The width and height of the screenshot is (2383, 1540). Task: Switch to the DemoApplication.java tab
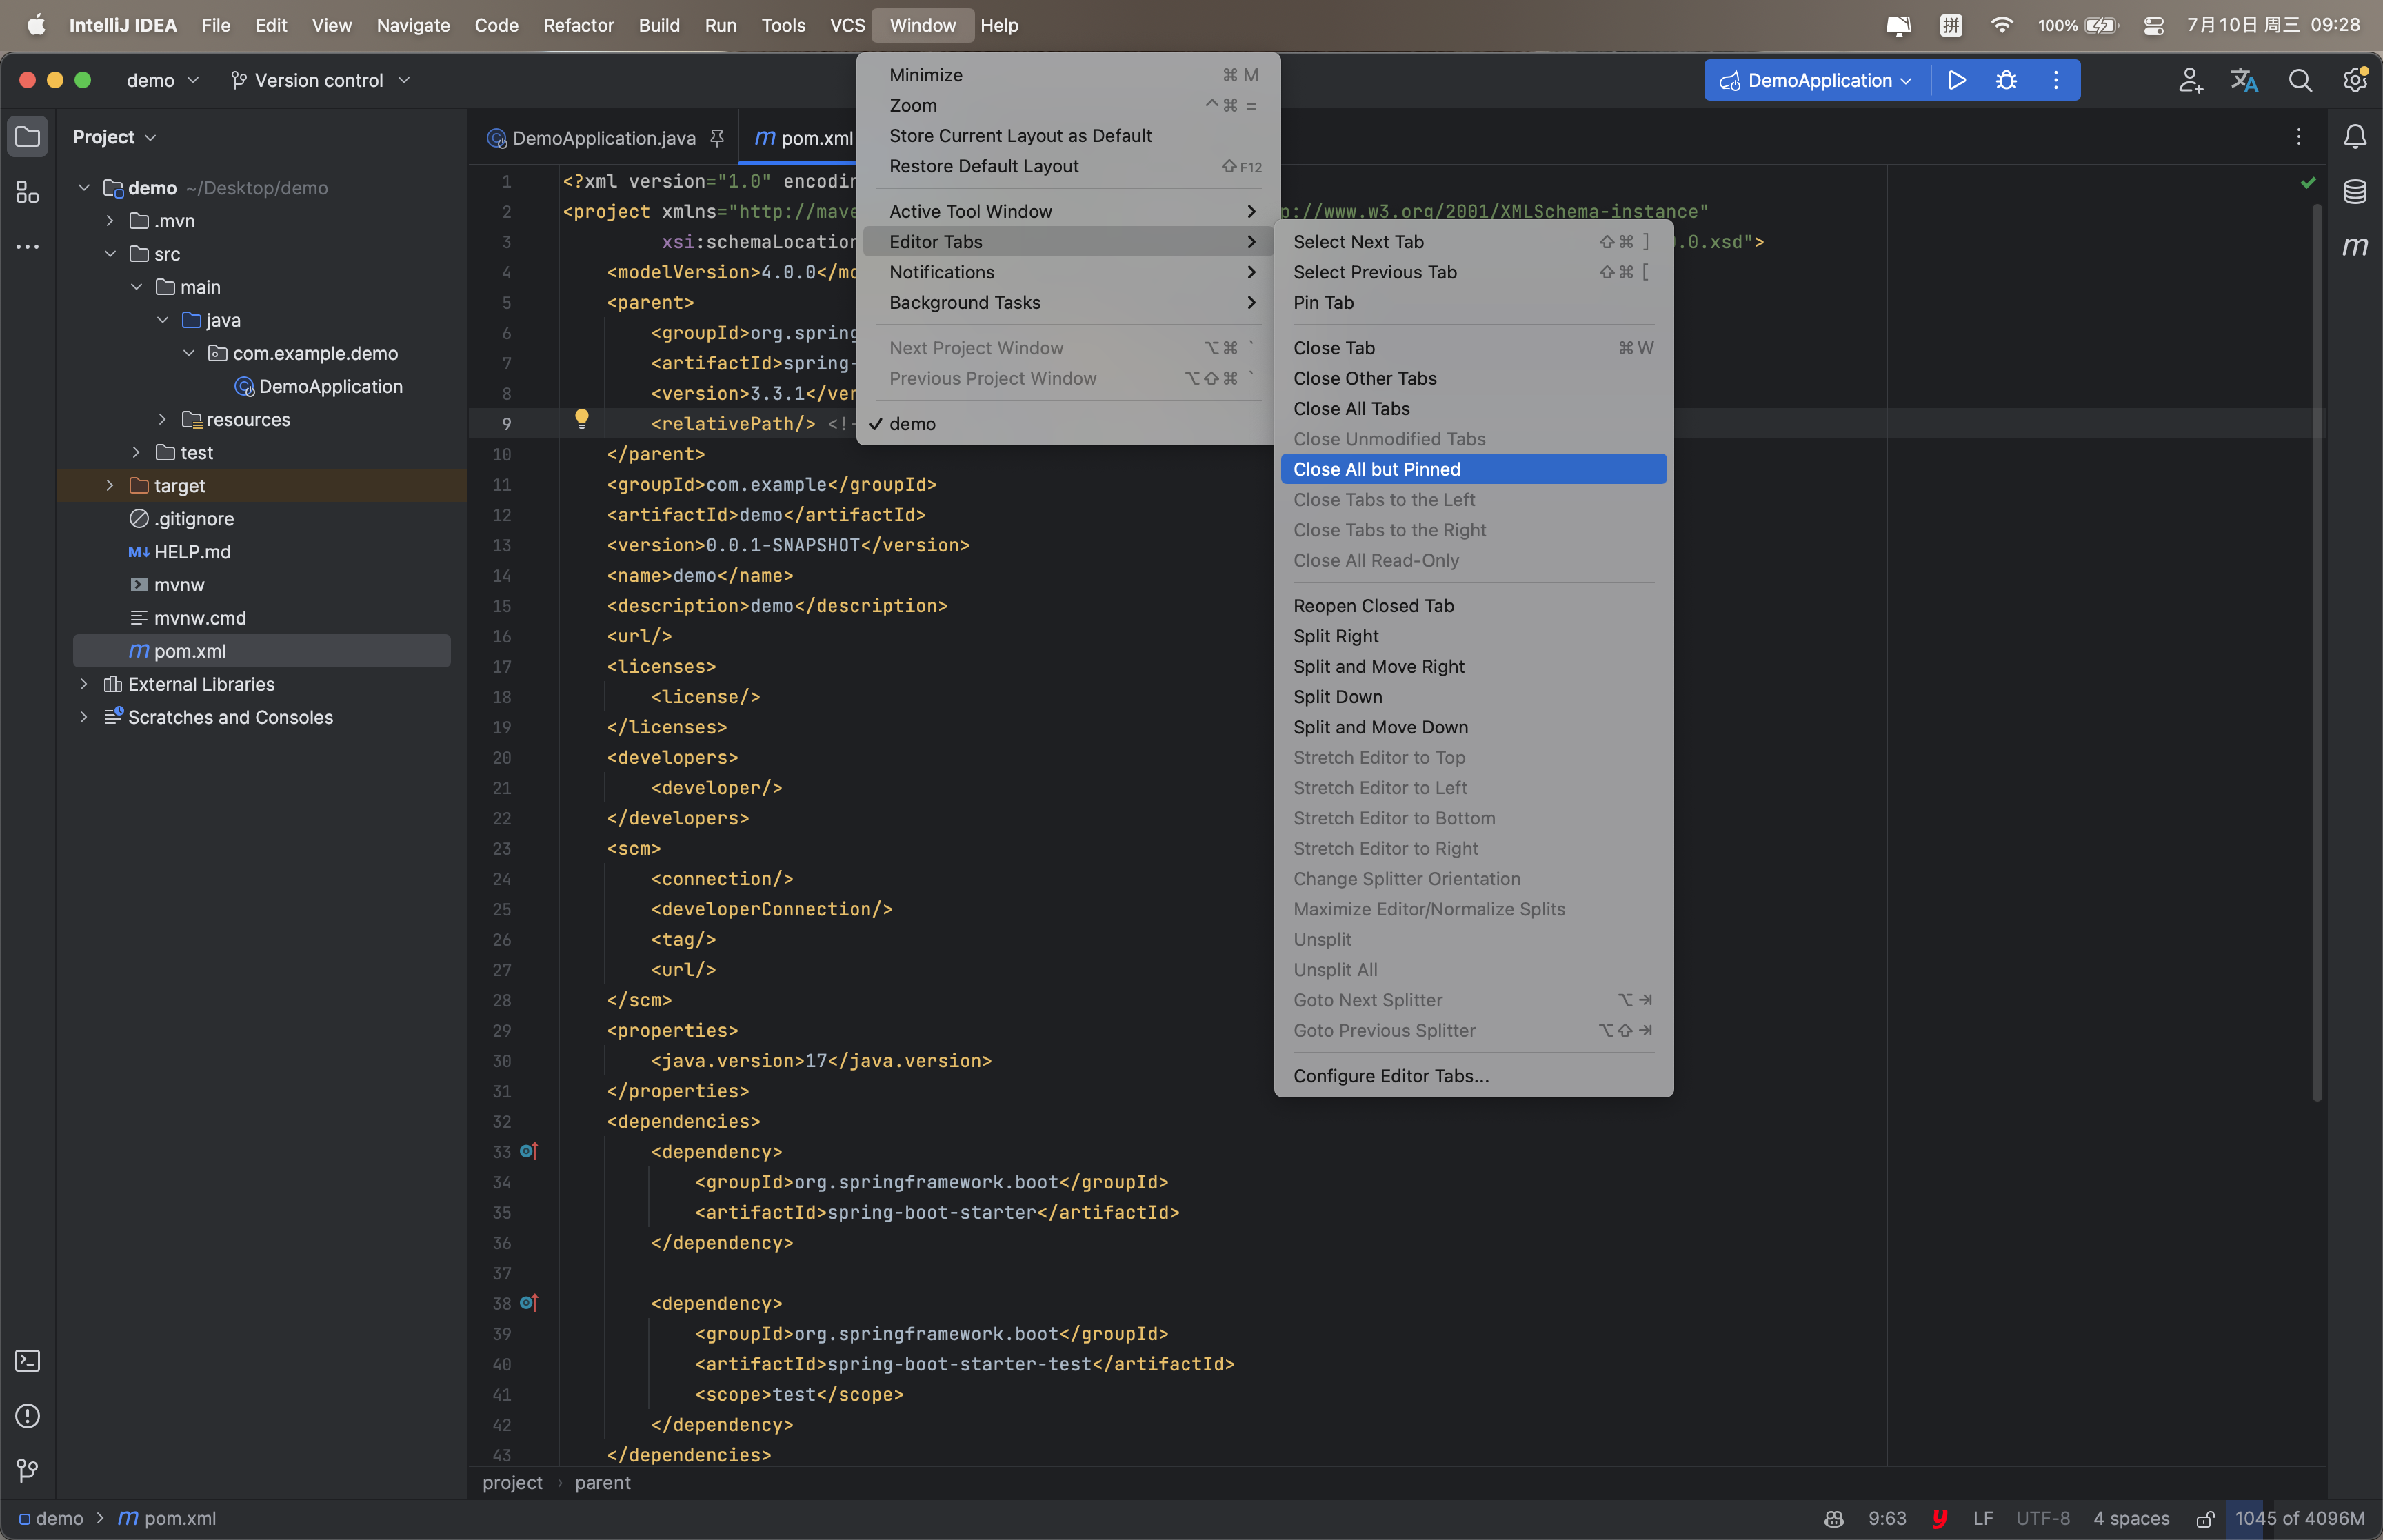point(603,138)
